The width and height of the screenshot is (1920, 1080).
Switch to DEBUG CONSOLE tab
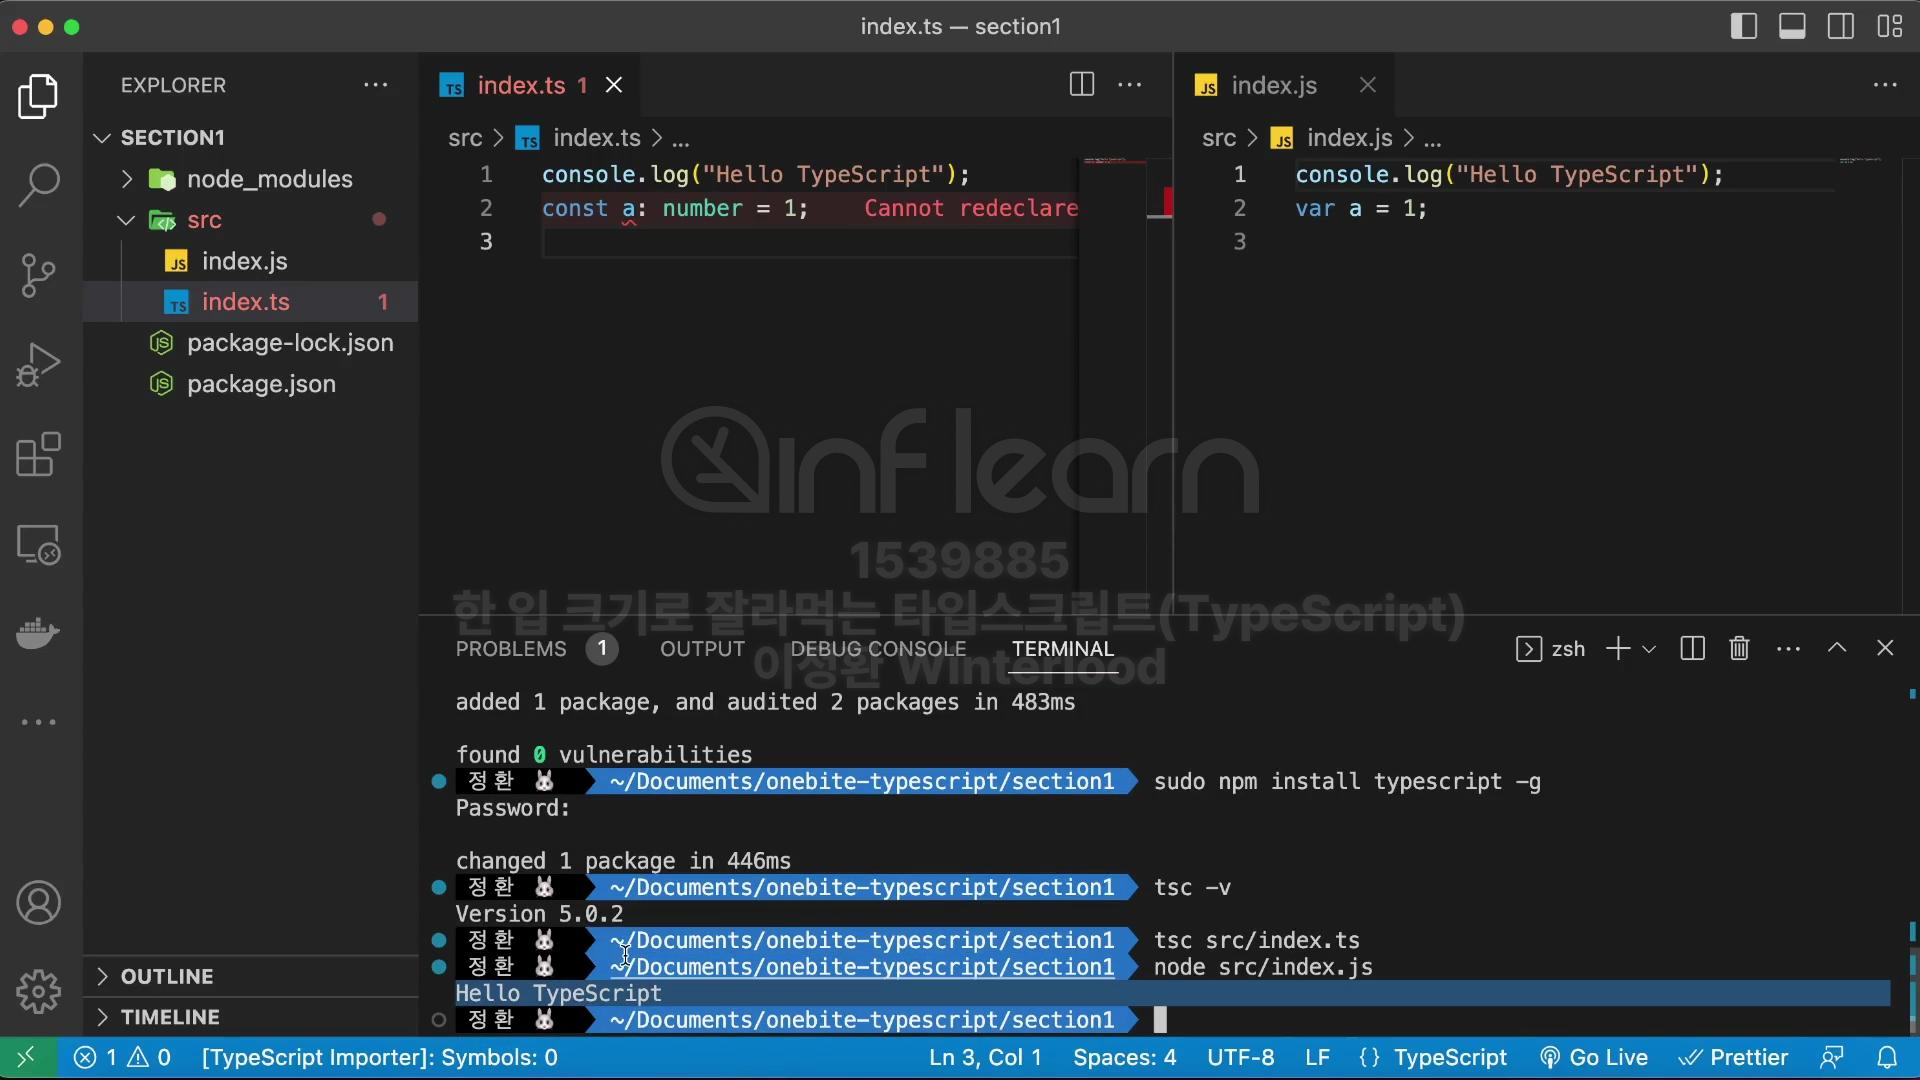tap(878, 649)
